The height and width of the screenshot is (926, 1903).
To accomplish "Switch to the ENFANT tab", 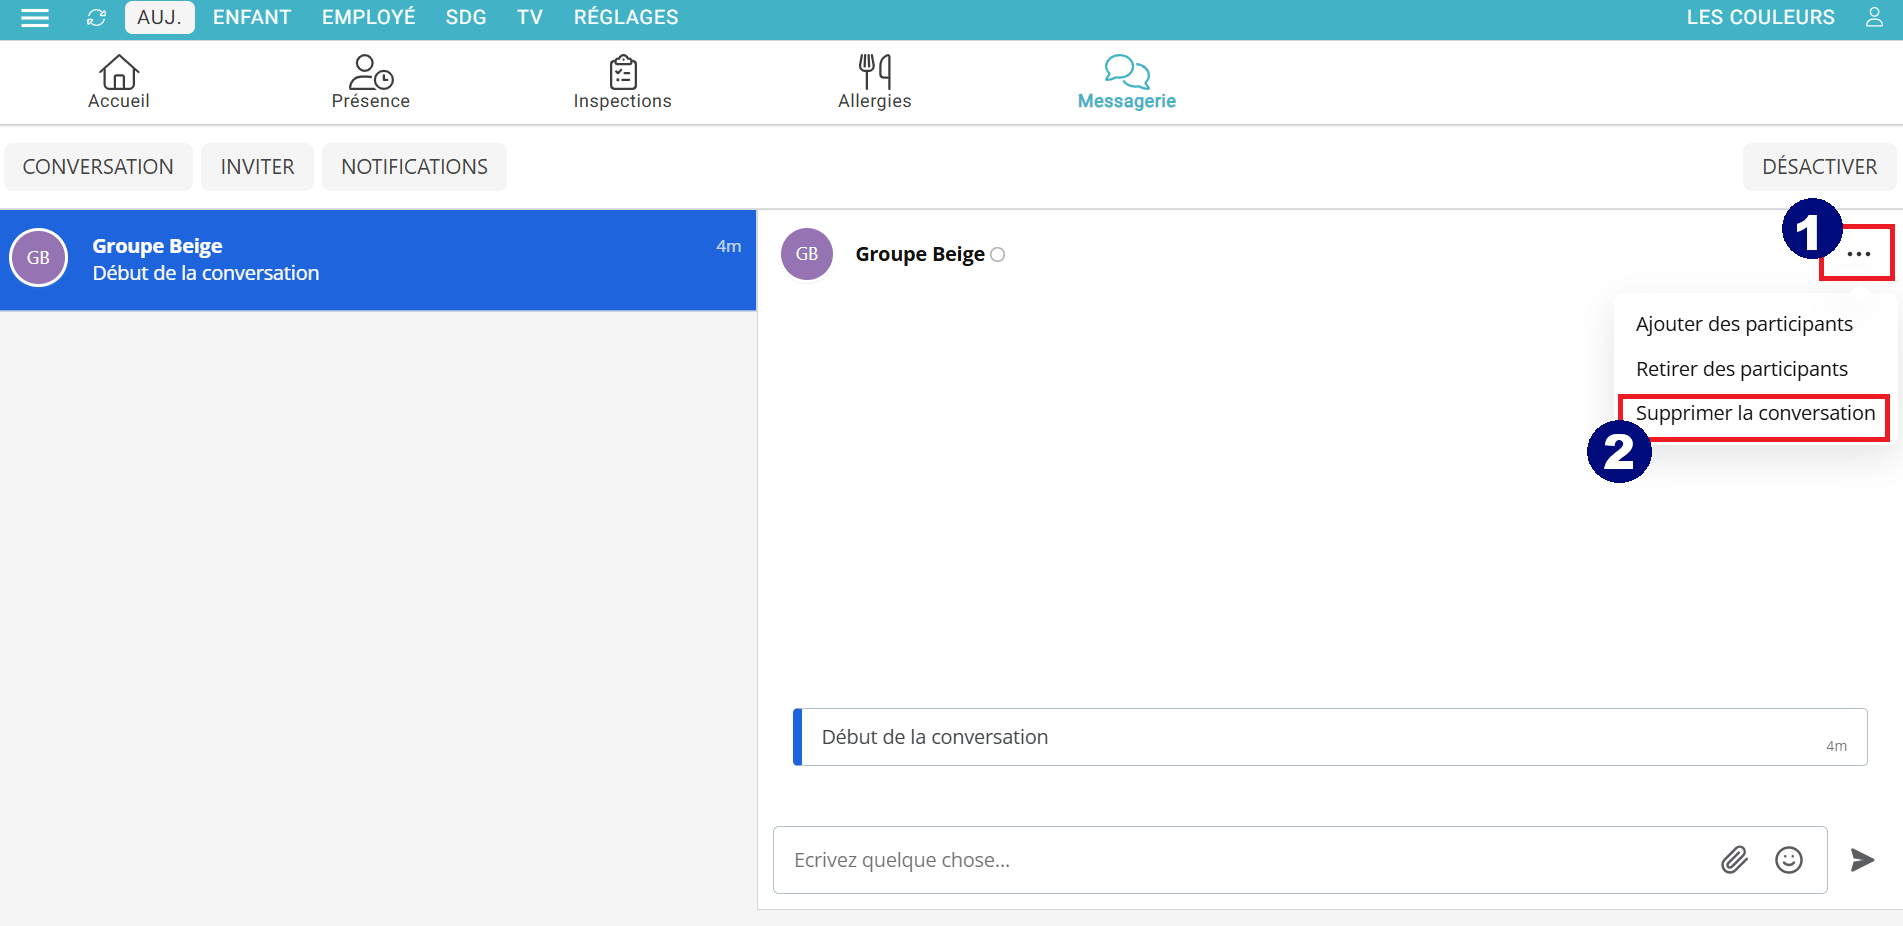I will [x=252, y=18].
